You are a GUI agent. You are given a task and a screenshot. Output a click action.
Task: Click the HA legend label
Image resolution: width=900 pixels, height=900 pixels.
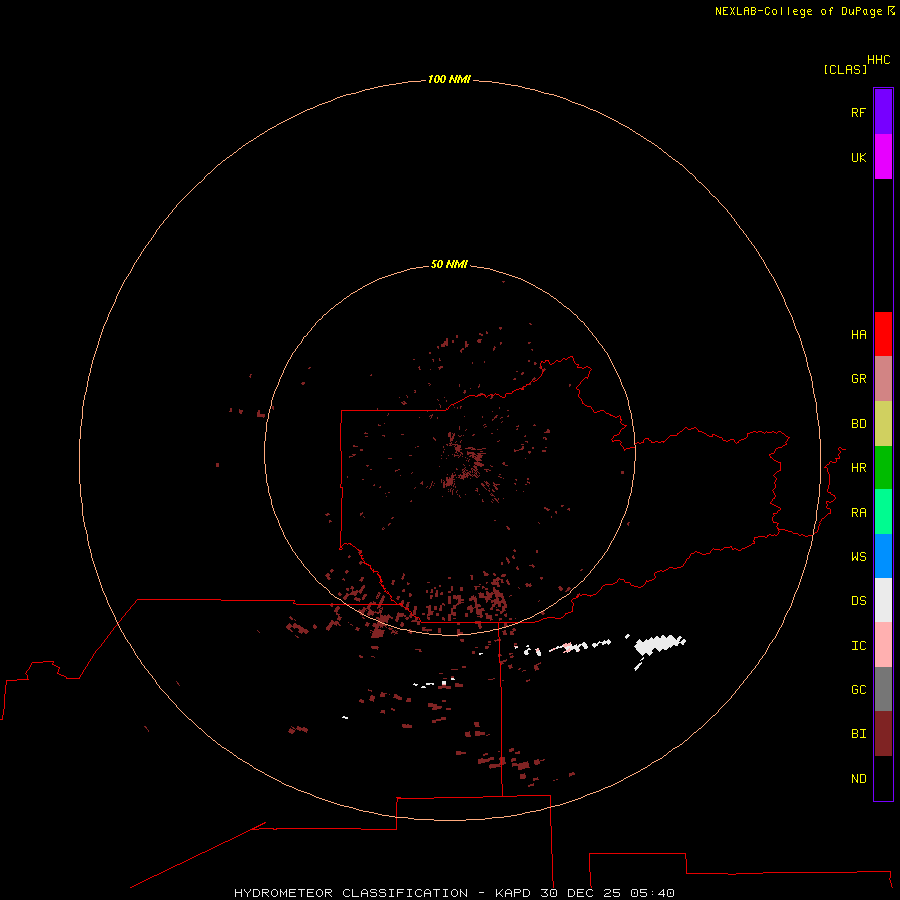(x=858, y=335)
